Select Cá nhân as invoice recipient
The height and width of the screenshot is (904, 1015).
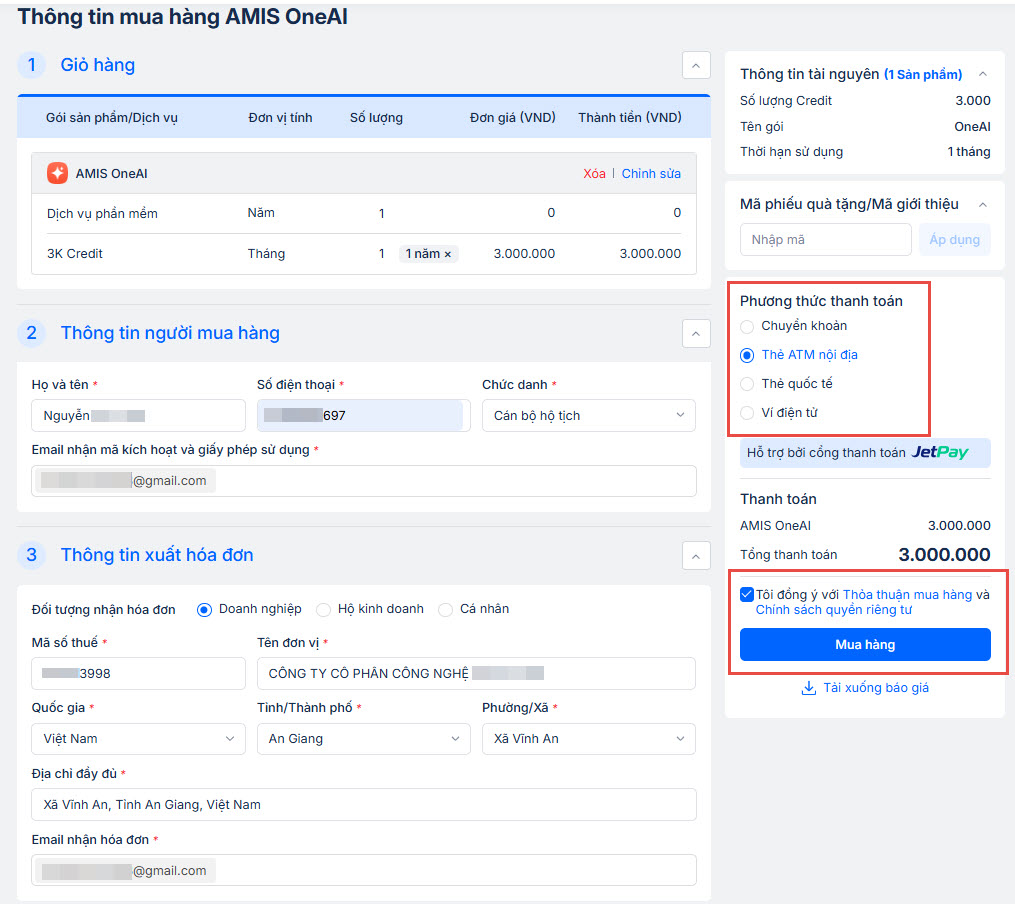tap(446, 609)
